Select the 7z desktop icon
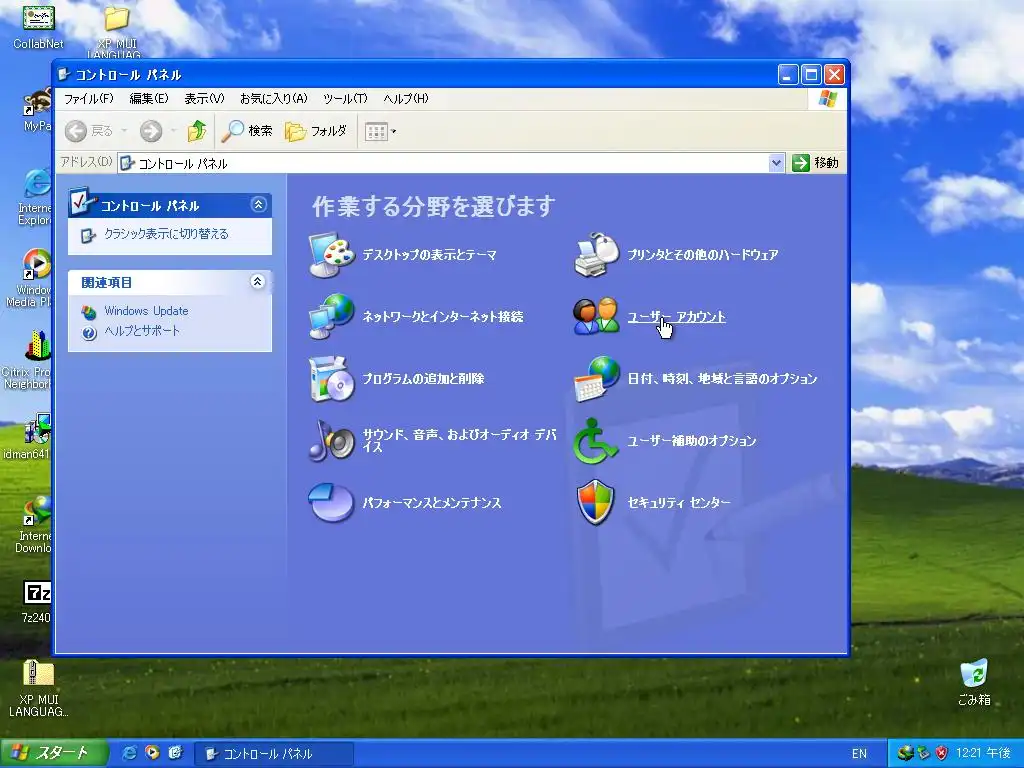 click(37, 601)
